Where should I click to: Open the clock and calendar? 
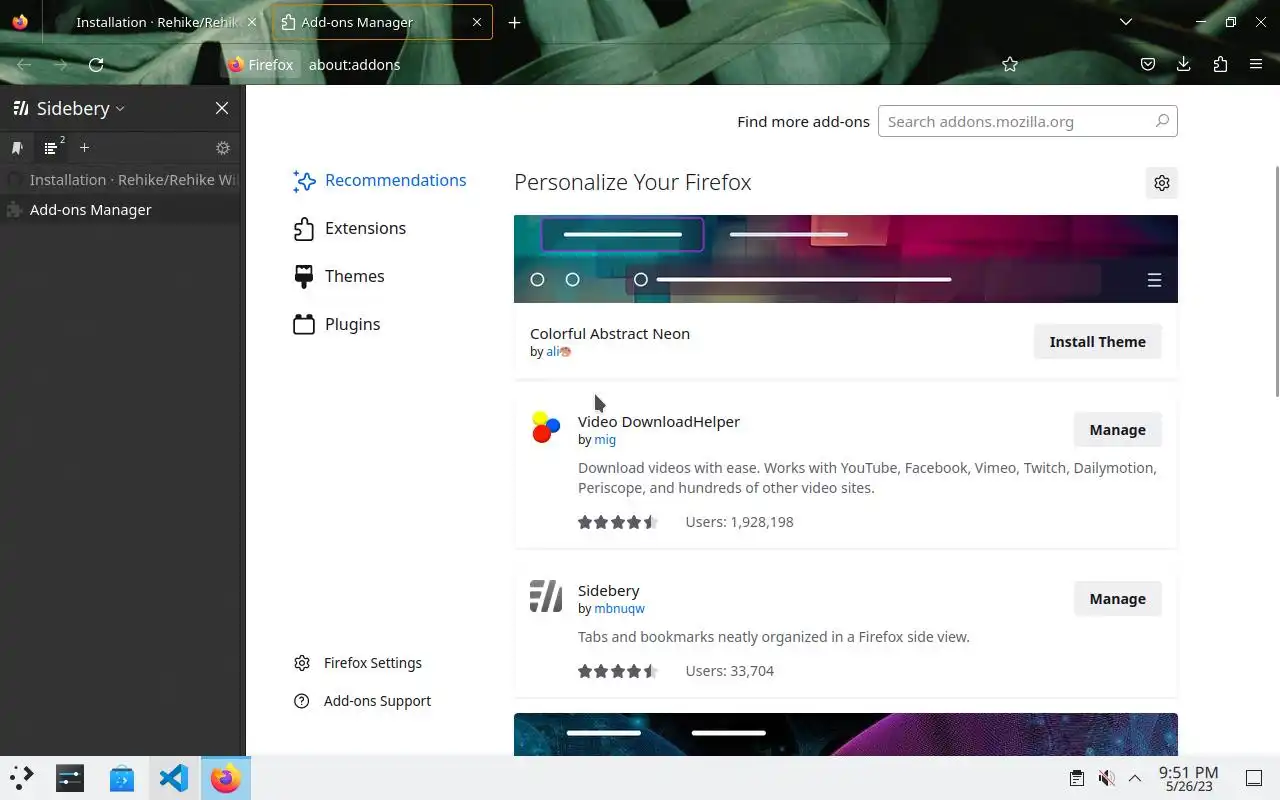(1188, 778)
